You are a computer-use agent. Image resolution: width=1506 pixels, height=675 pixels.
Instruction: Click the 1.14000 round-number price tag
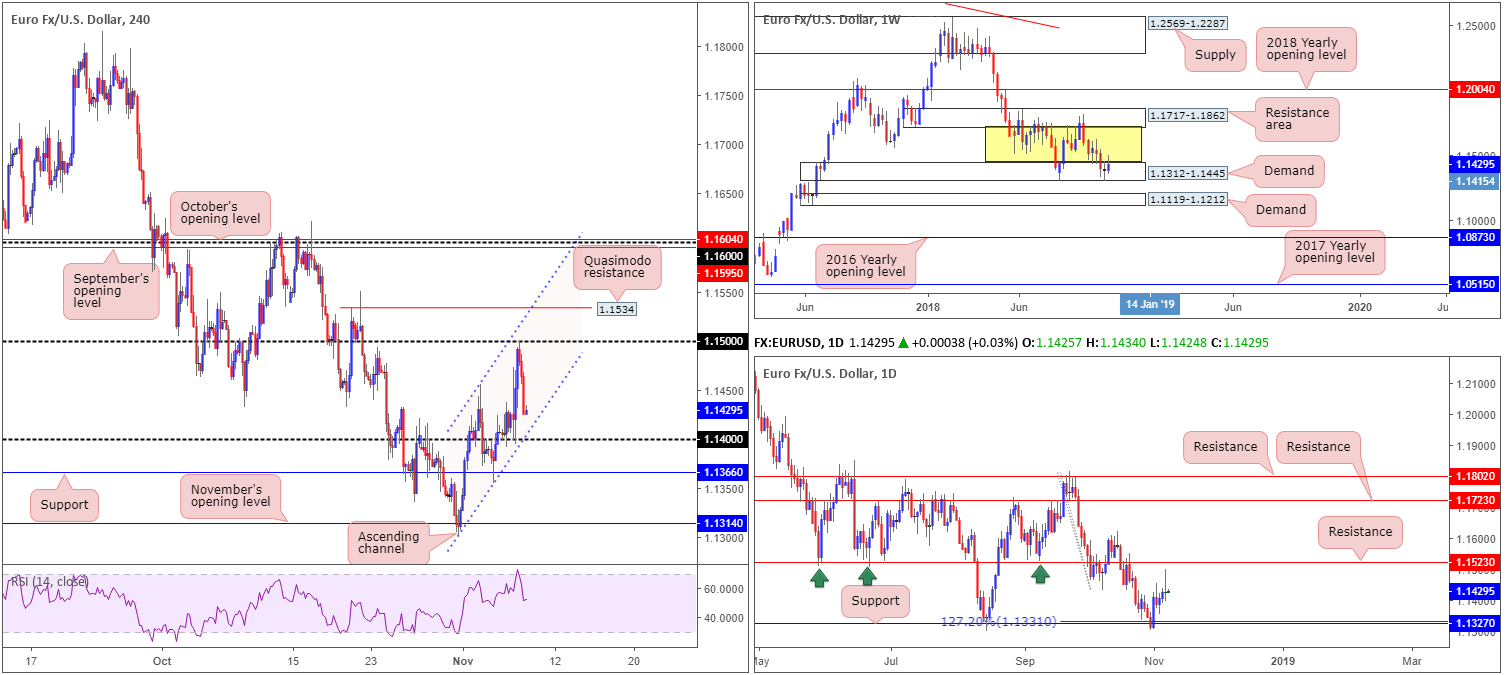722,439
